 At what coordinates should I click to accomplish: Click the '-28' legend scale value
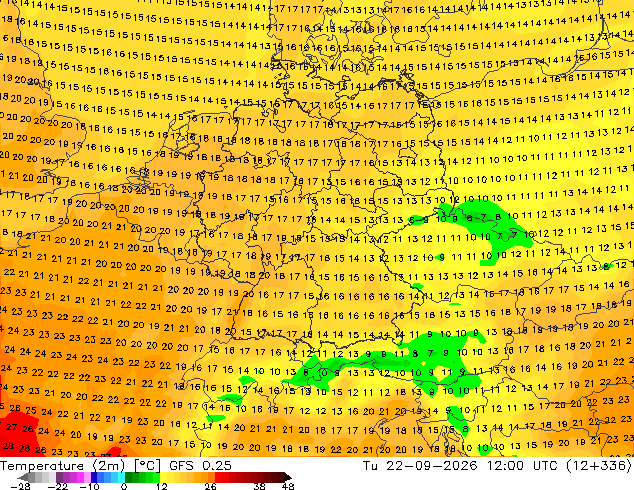coord(20,486)
